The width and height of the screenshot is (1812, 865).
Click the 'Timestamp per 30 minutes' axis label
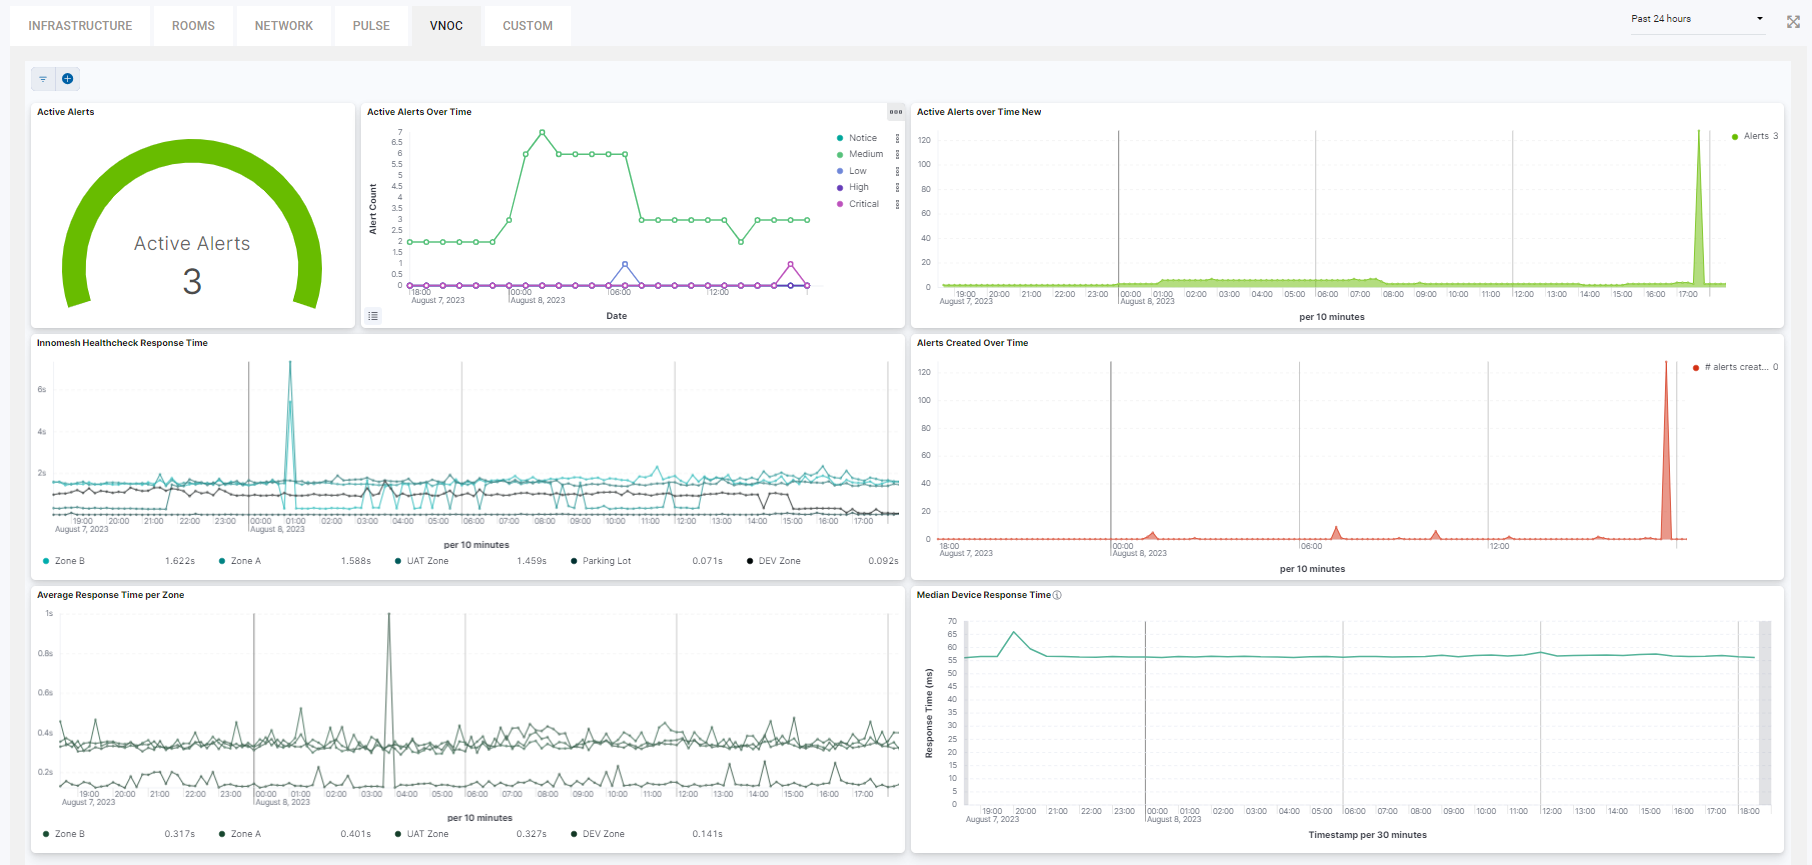1367,835
